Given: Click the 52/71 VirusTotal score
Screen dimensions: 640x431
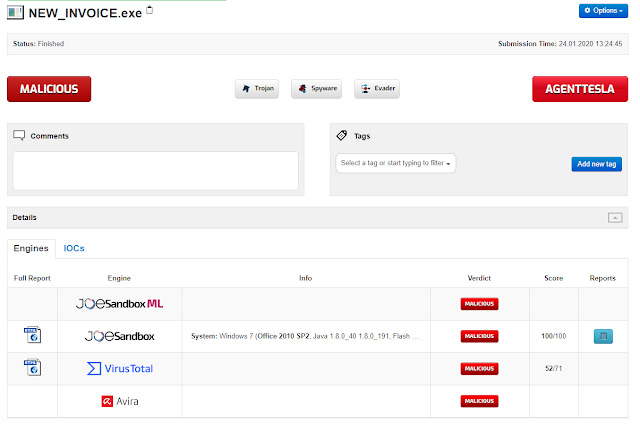Looking at the screenshot, I should tap(553, 368).
